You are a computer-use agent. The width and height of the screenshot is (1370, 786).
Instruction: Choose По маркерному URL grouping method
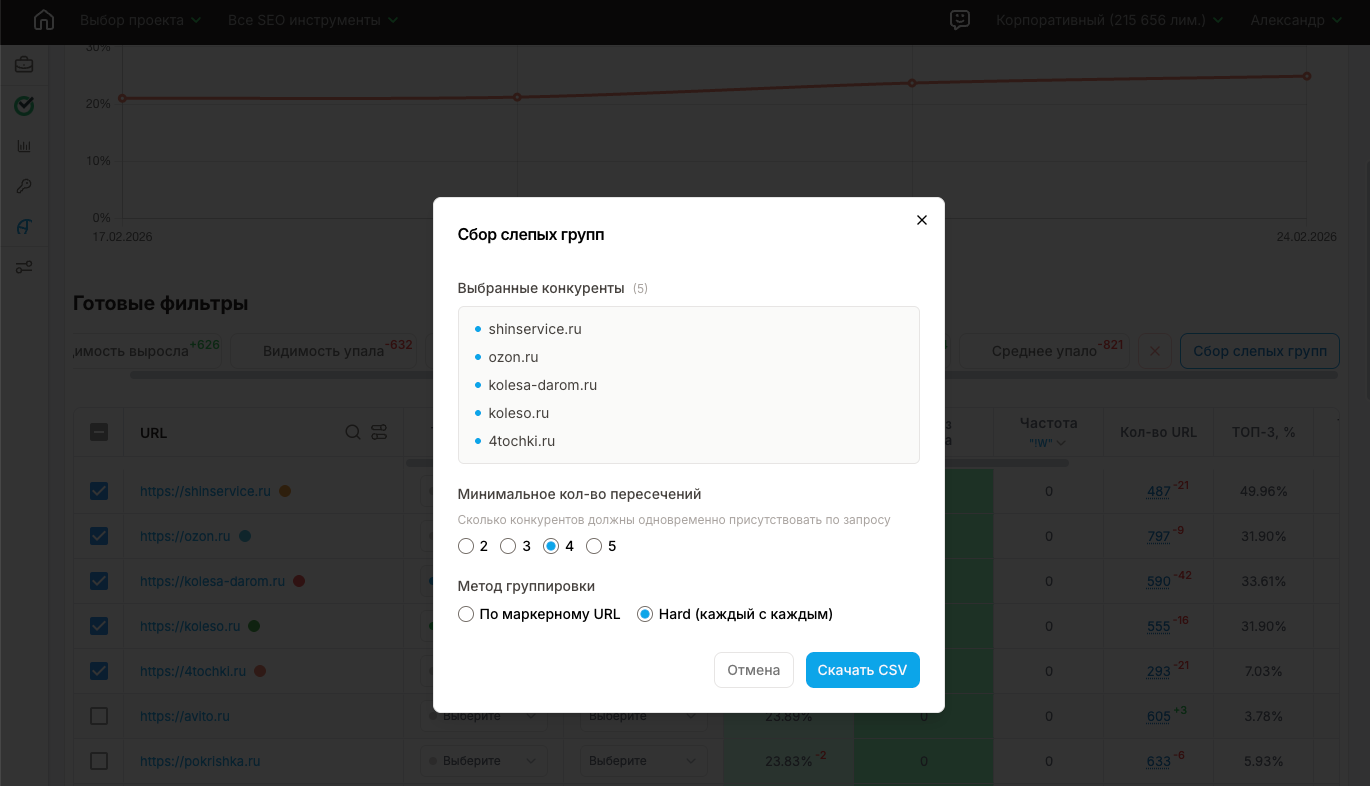tap(466, 614)
